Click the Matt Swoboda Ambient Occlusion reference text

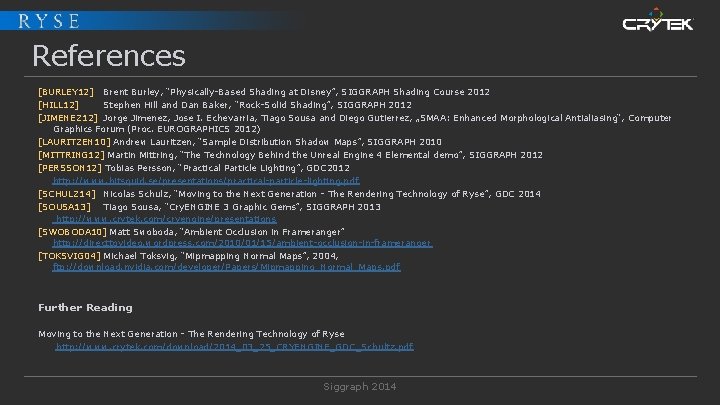(227, 232)
